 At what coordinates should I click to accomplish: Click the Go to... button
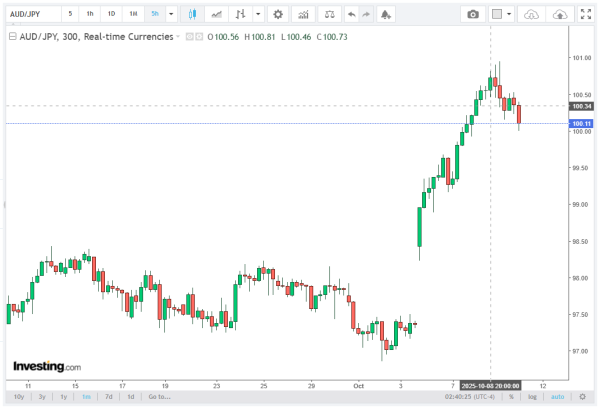(x=158, y=397)
